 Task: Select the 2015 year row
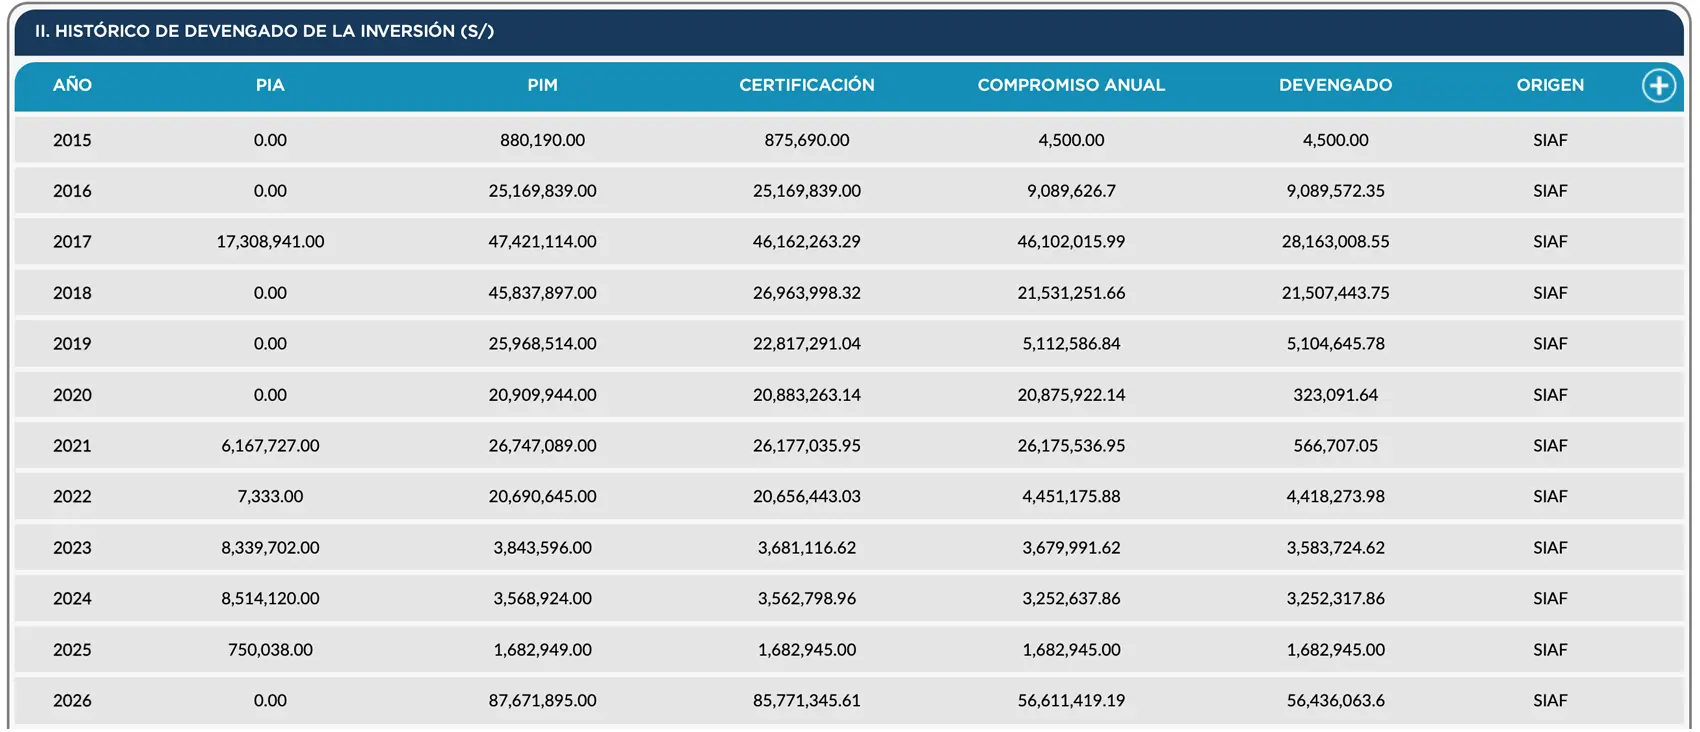(x=849, y=140)
